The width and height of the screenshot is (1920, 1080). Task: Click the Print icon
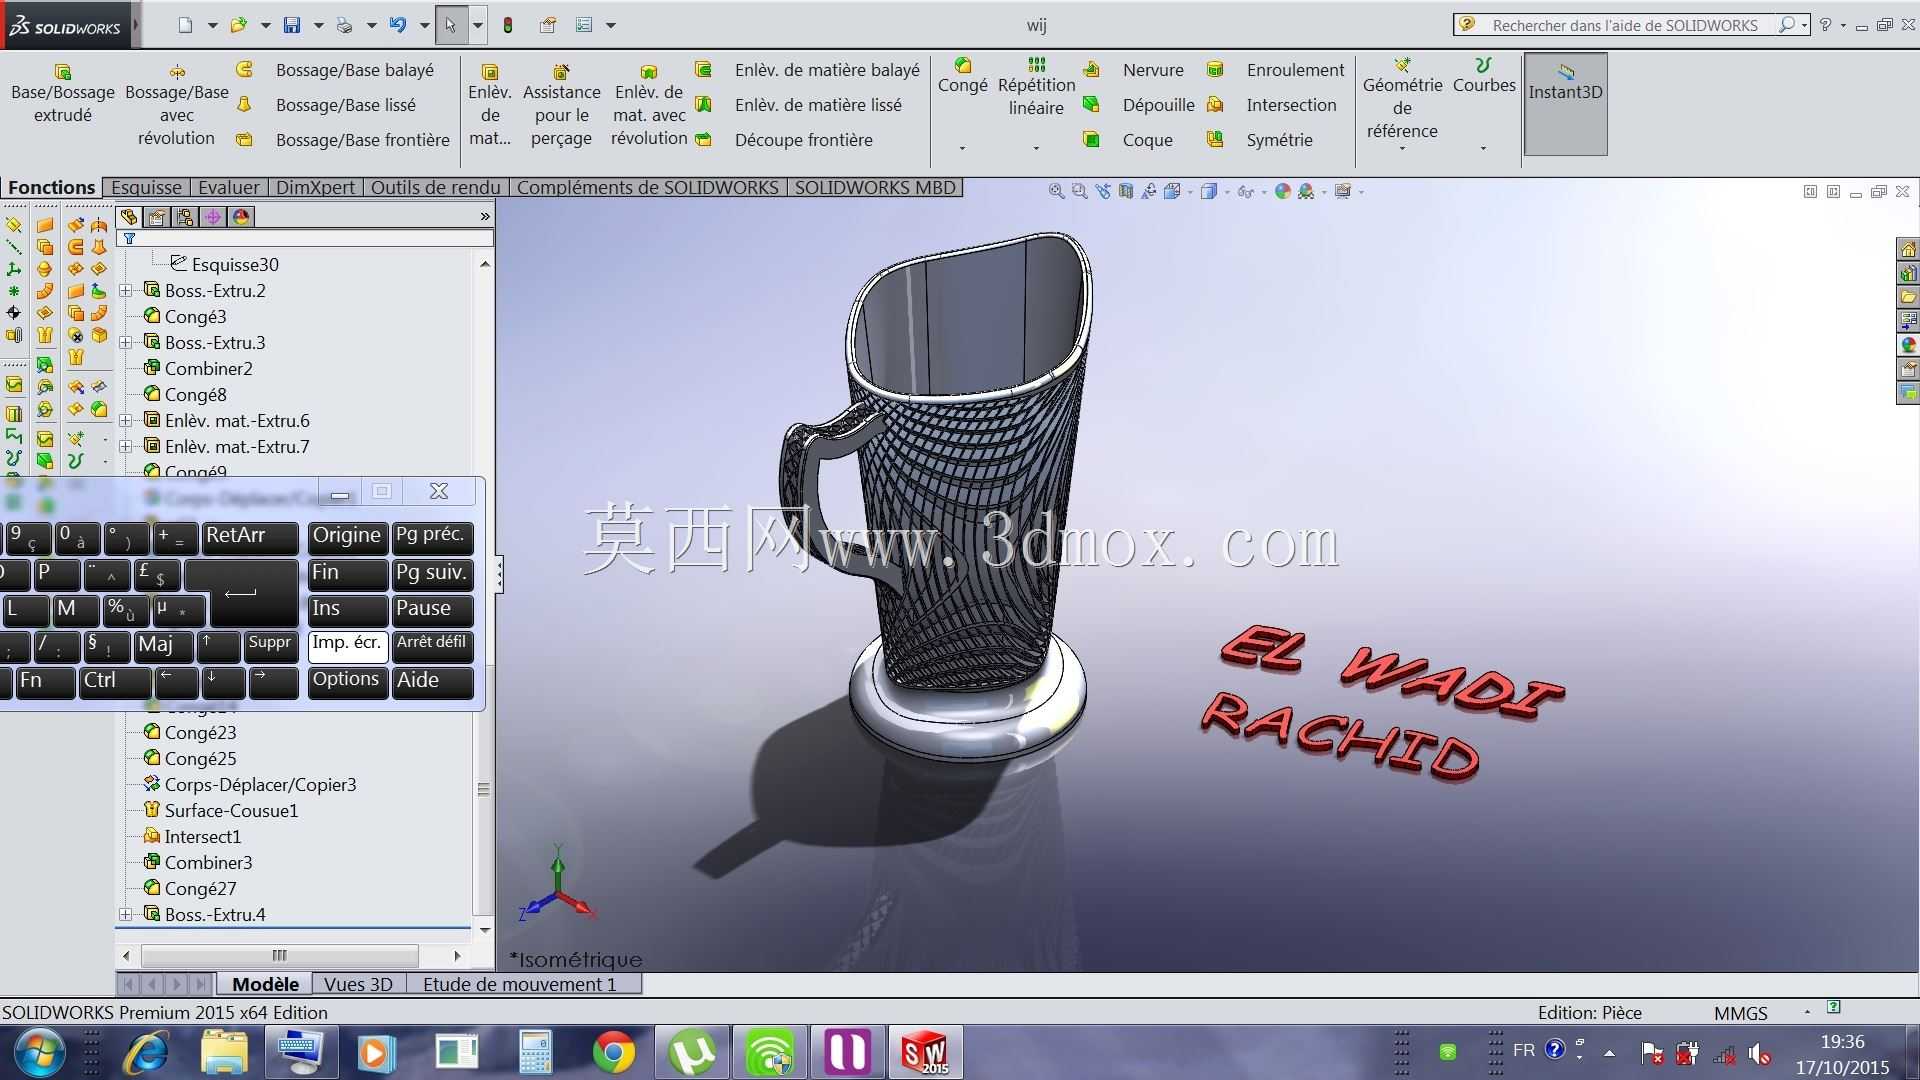tap(344, 25)
